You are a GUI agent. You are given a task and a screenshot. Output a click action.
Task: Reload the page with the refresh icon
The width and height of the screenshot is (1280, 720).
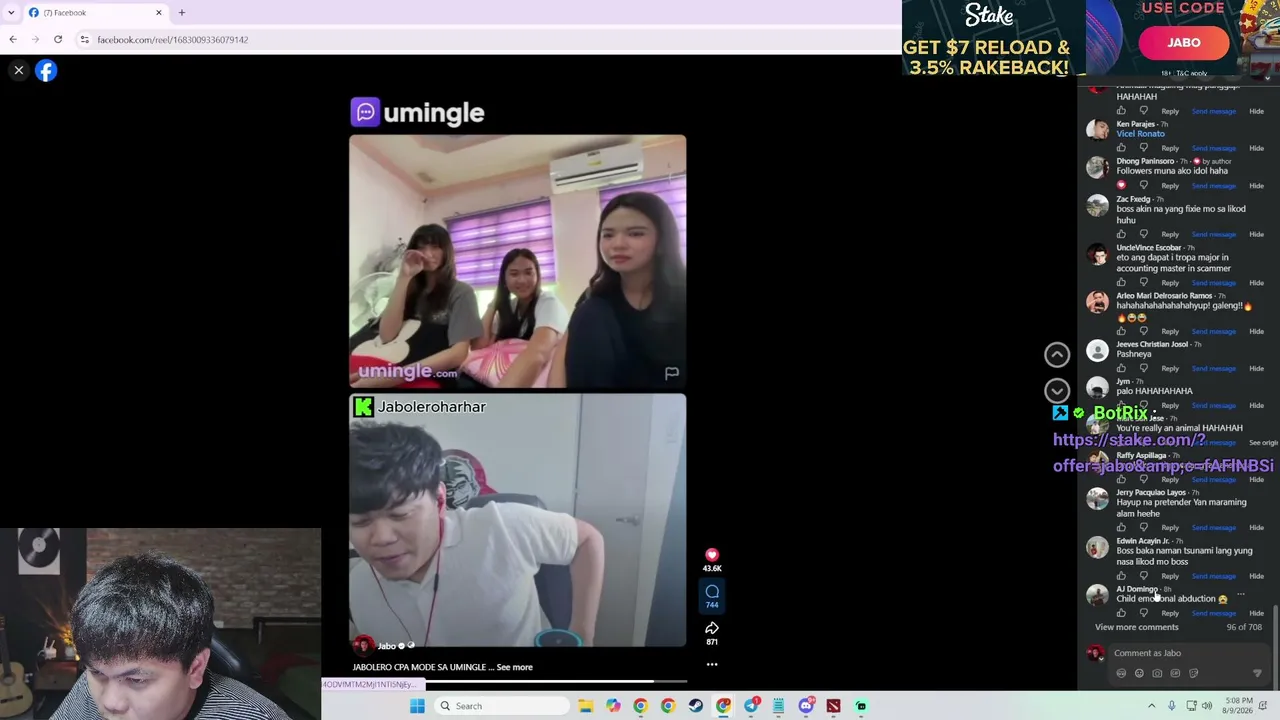(58, 39)
